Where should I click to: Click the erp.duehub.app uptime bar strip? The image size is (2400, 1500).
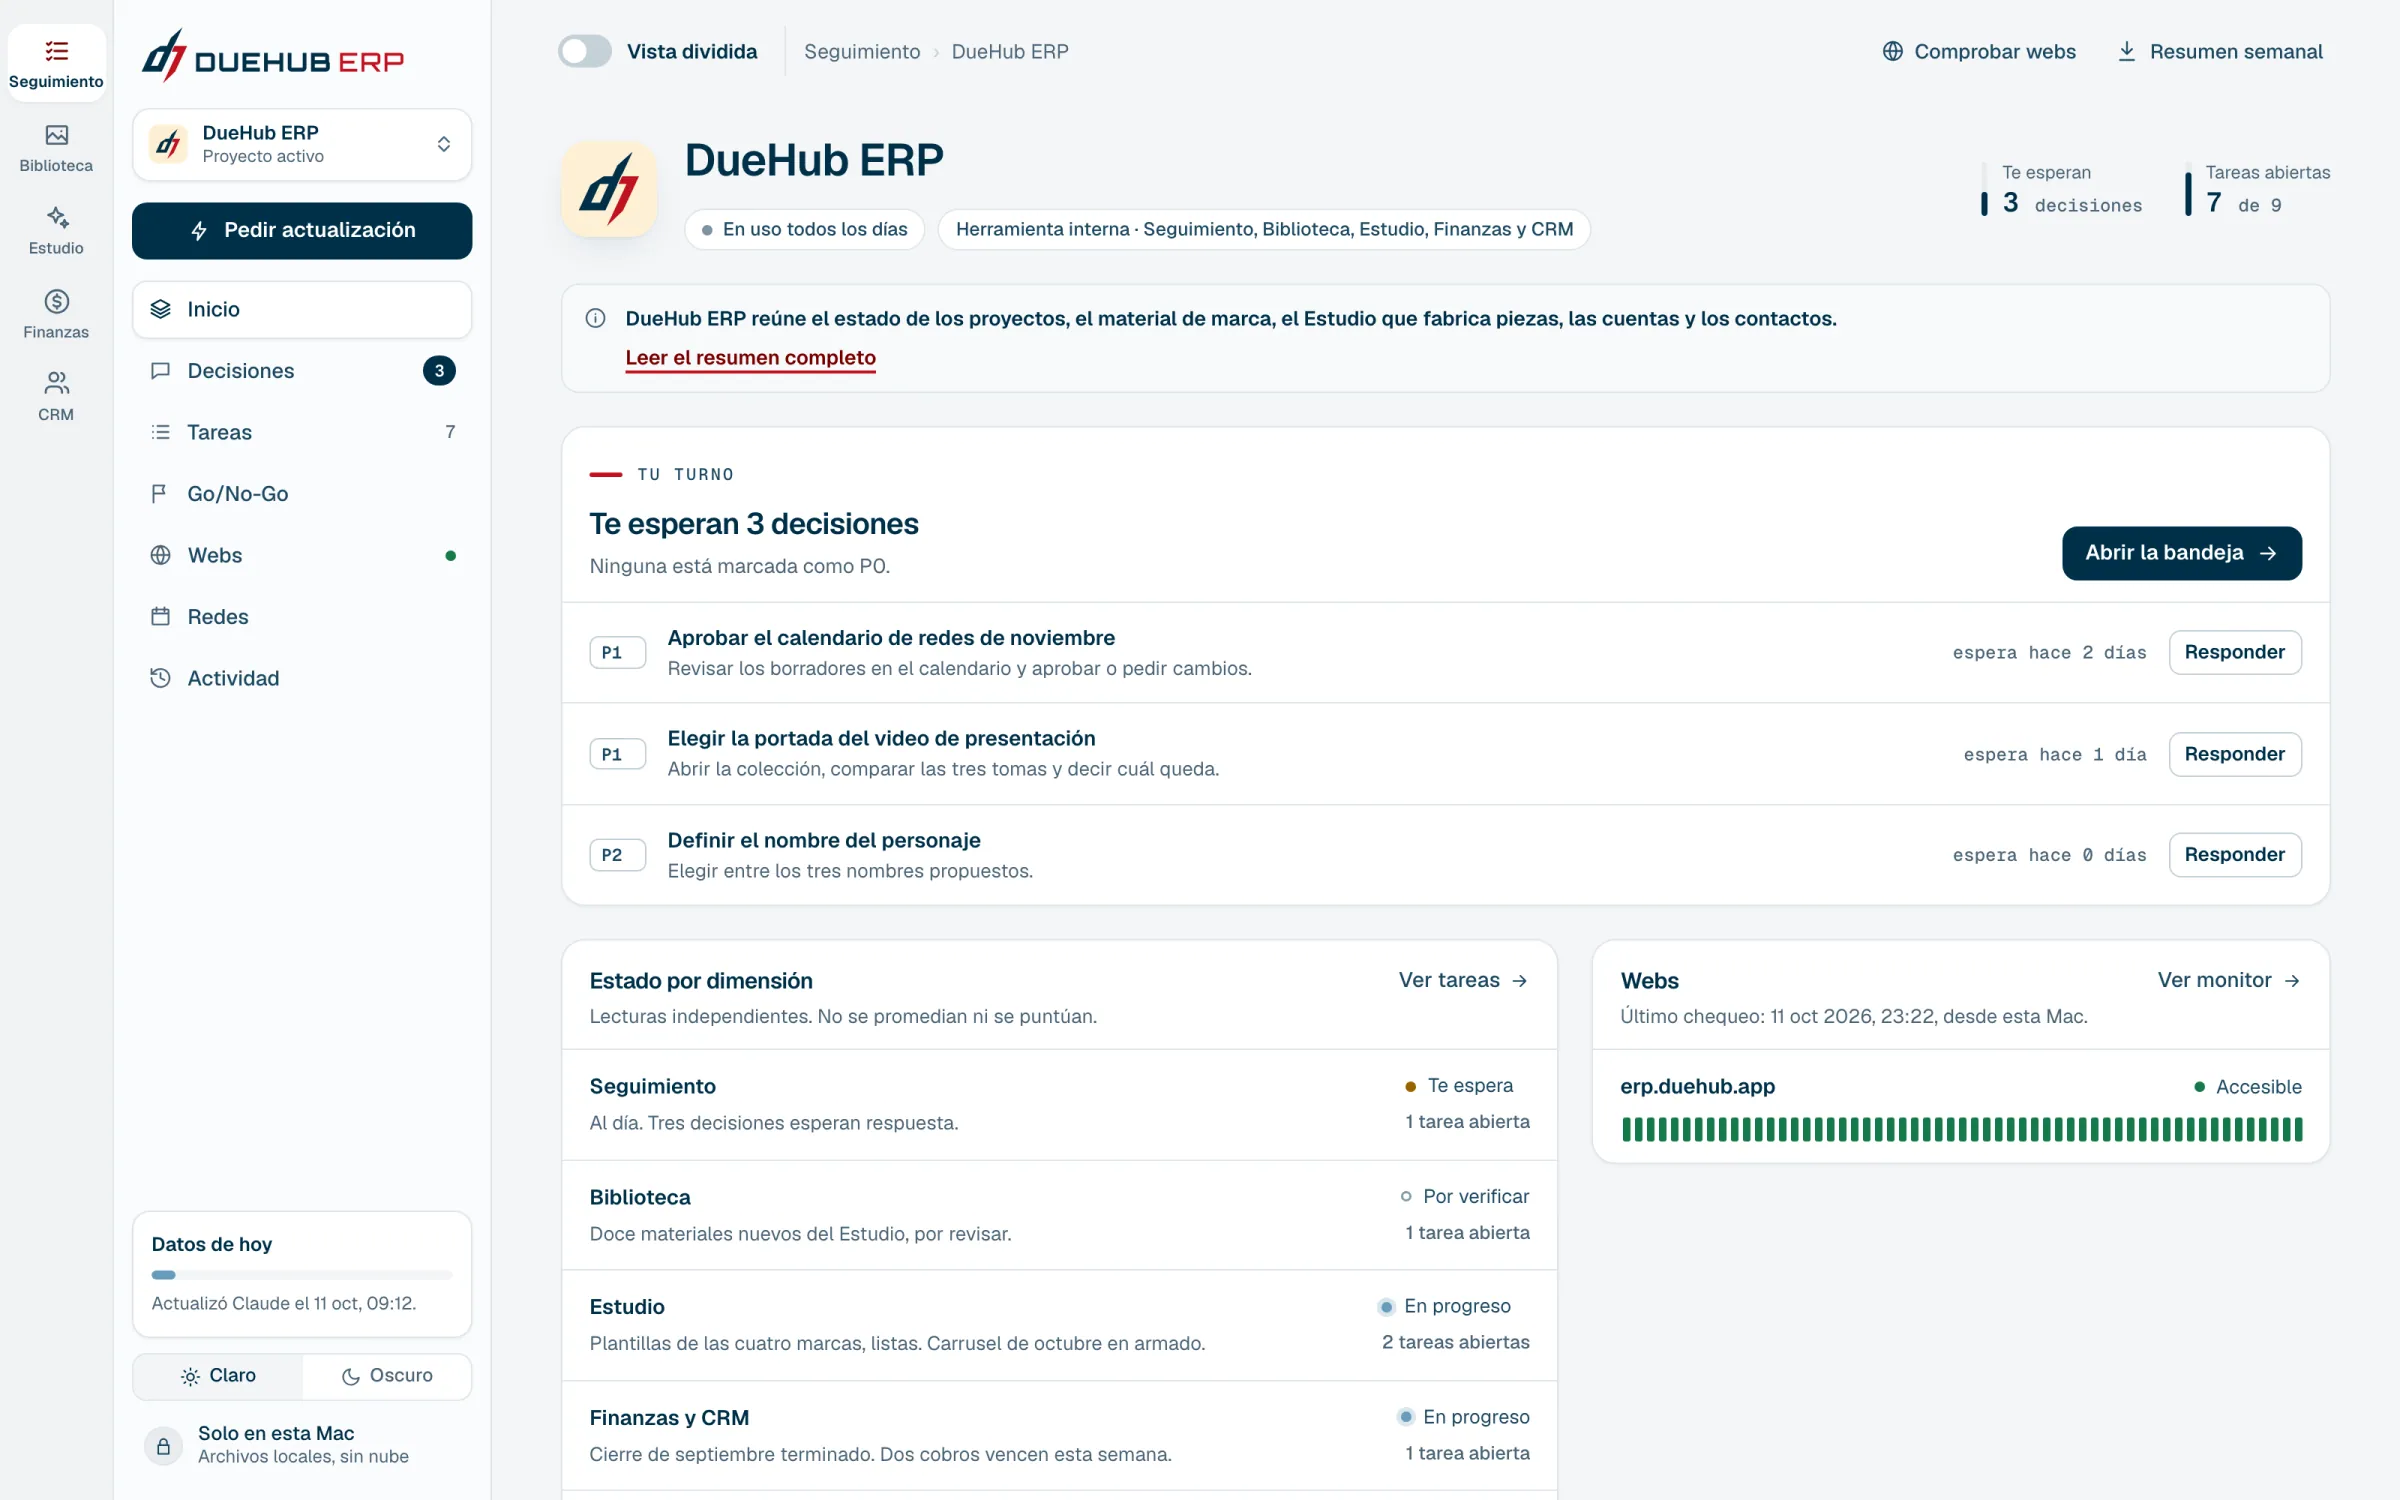click(x=1962, y=1130)
